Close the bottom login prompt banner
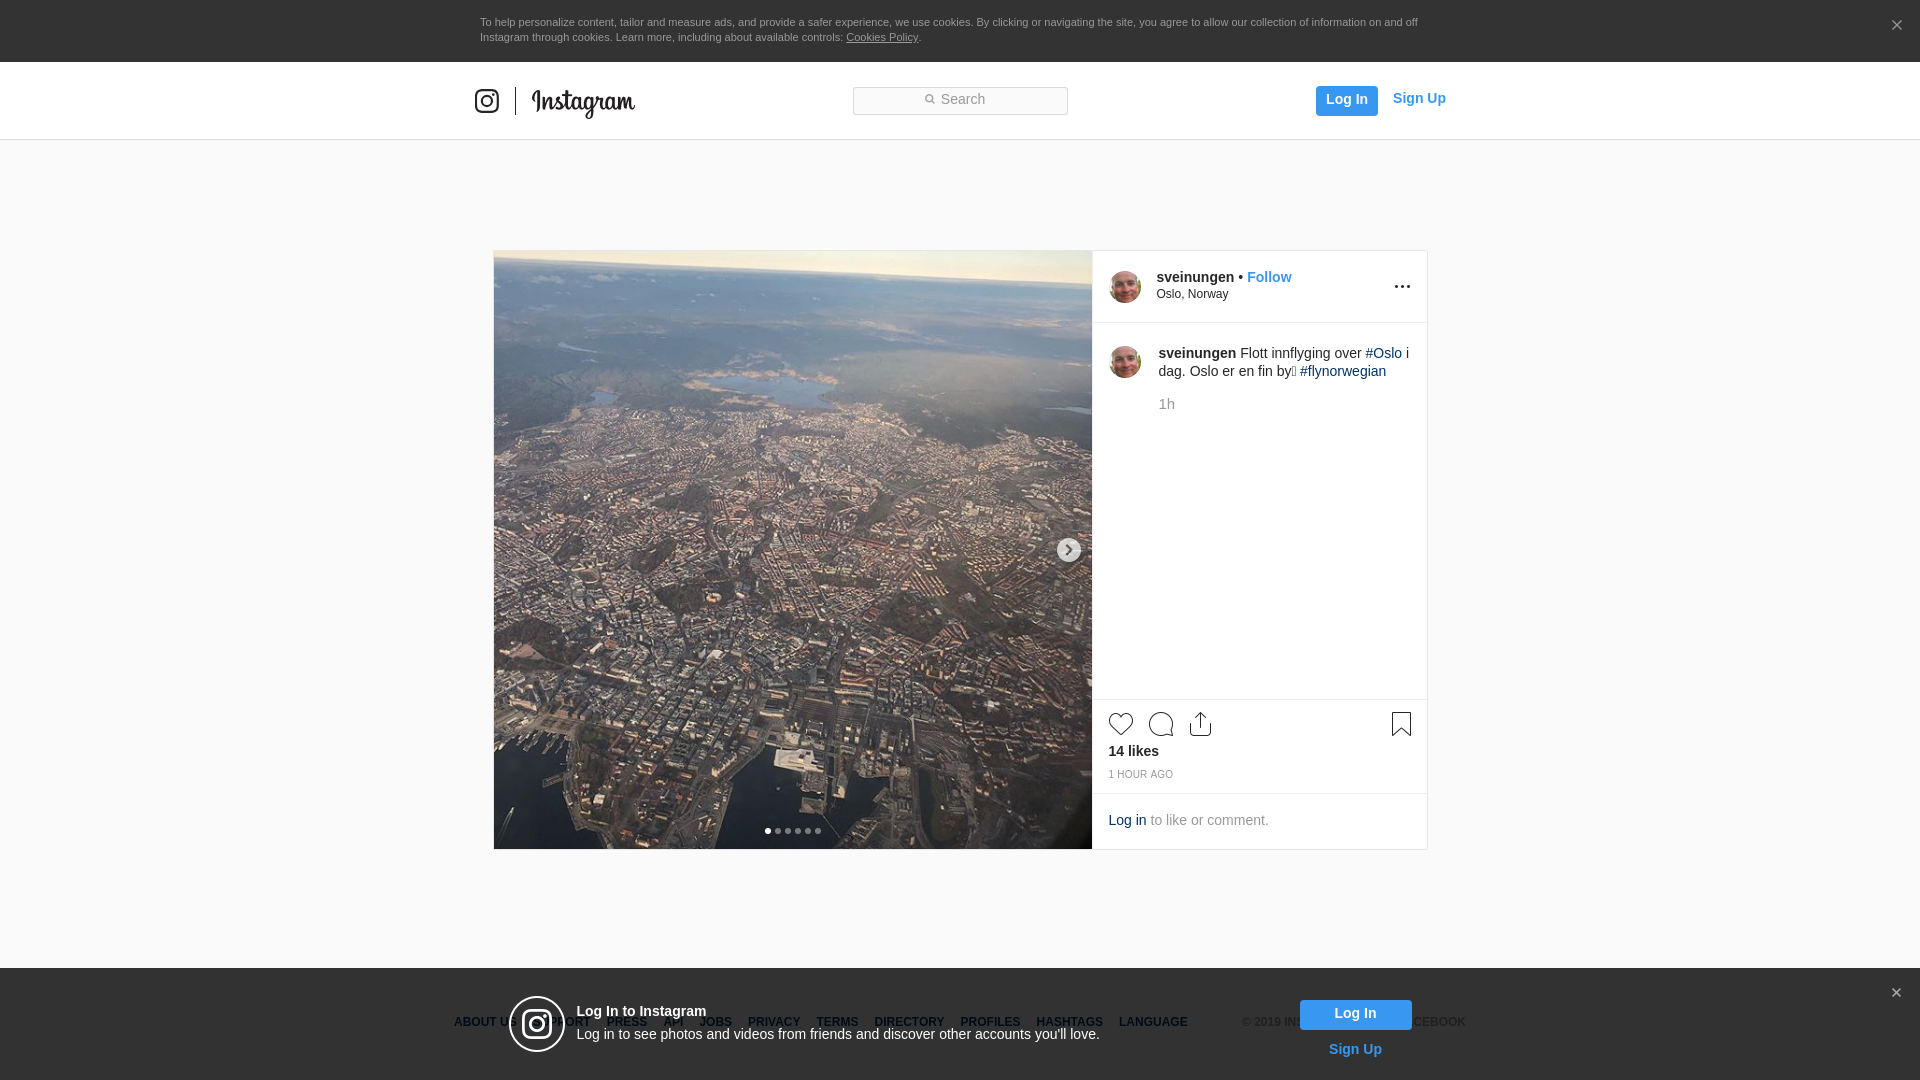 tap(1896, 993)
